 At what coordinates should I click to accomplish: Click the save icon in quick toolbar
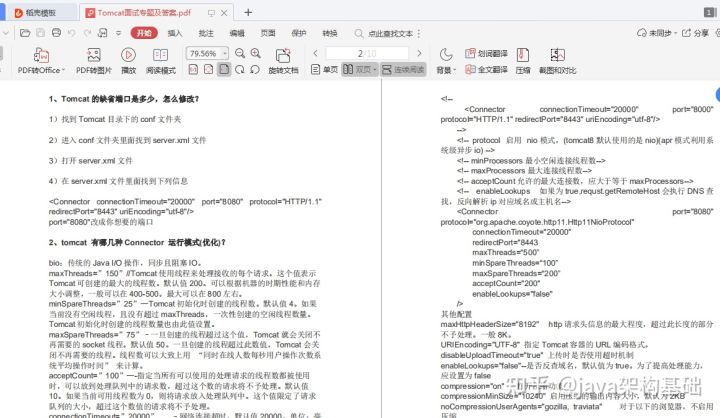41,33
